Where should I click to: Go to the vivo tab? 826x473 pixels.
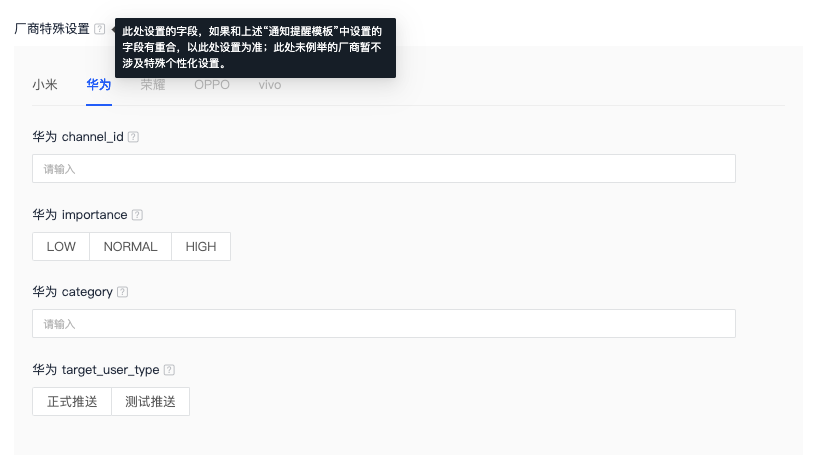click(x=270, y=85)
